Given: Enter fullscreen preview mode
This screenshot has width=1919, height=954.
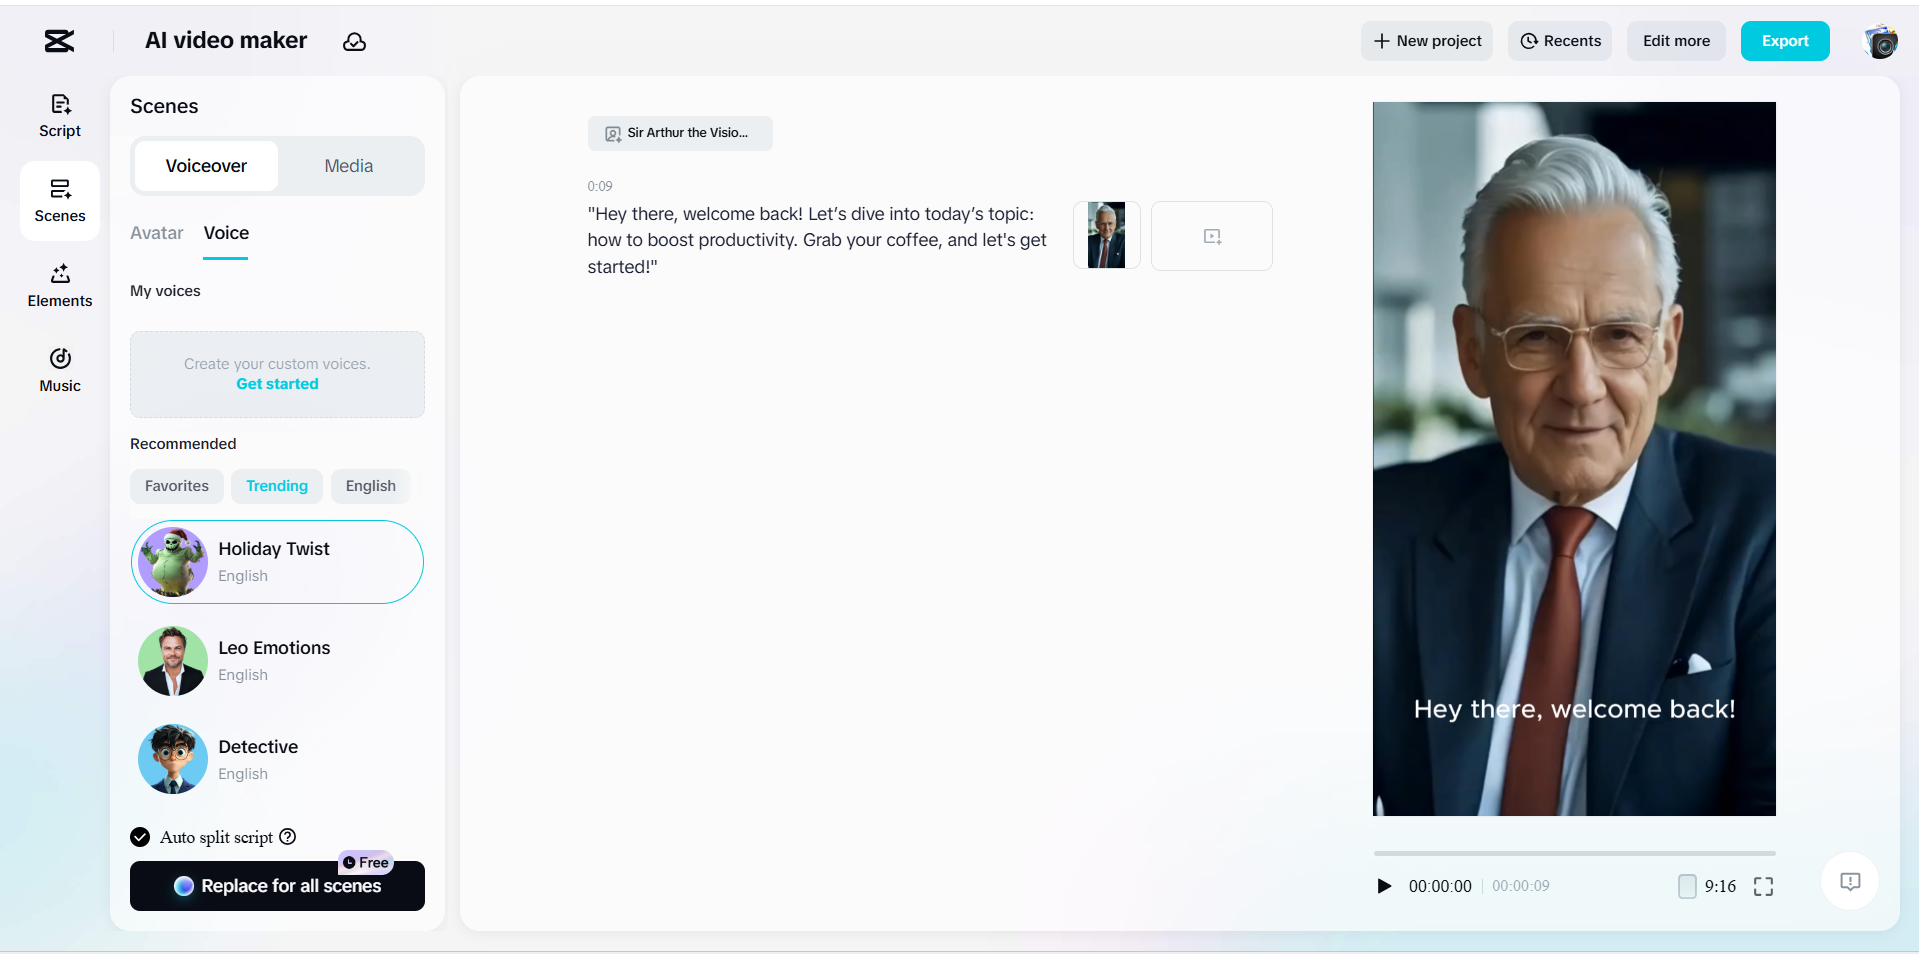Looking at the screenshot, I should [1764, 886].
